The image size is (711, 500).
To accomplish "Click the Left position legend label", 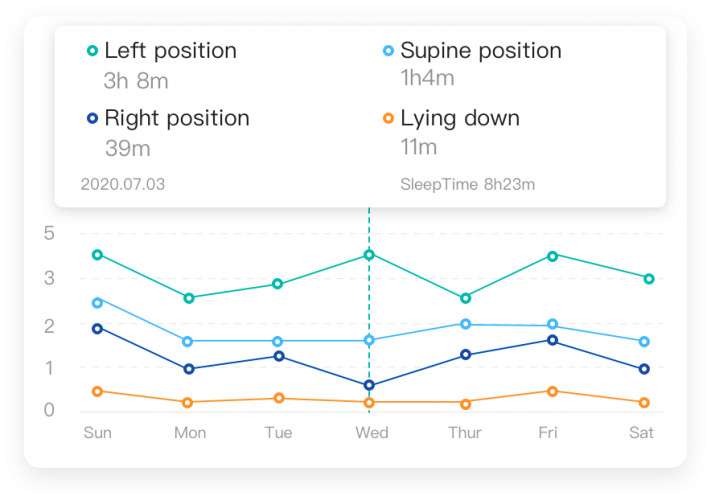I will pyautogui.click(x=170, y=51).
